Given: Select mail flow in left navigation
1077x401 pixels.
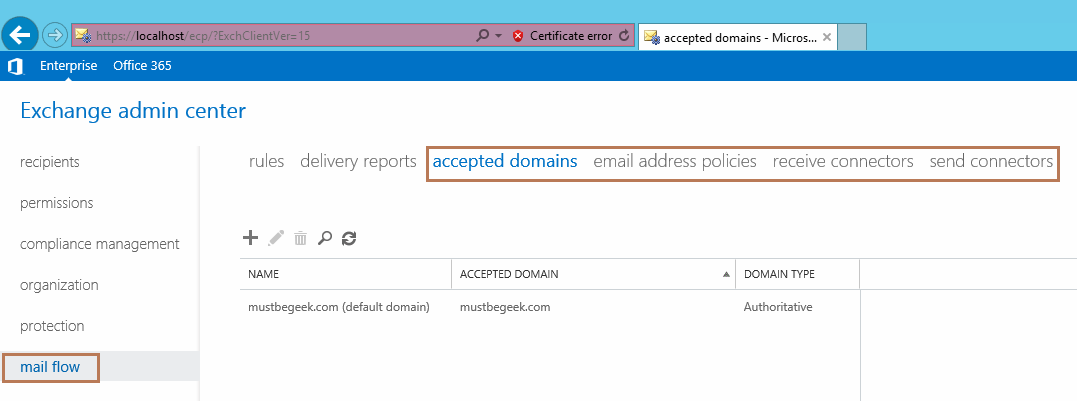Looking at the screenshot, I should click(50, 367).
